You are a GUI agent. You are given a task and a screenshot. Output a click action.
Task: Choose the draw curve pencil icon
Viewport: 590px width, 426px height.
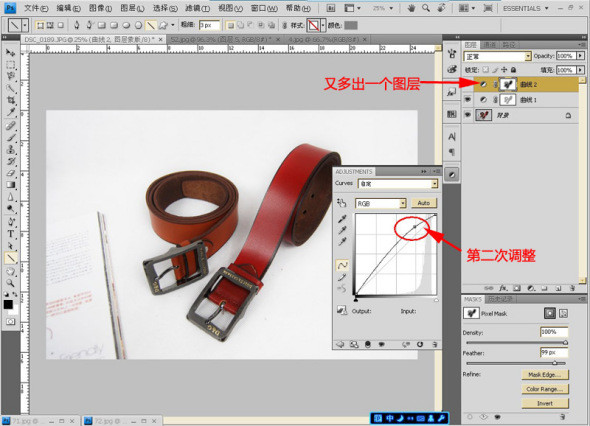[x=342, y=277]
